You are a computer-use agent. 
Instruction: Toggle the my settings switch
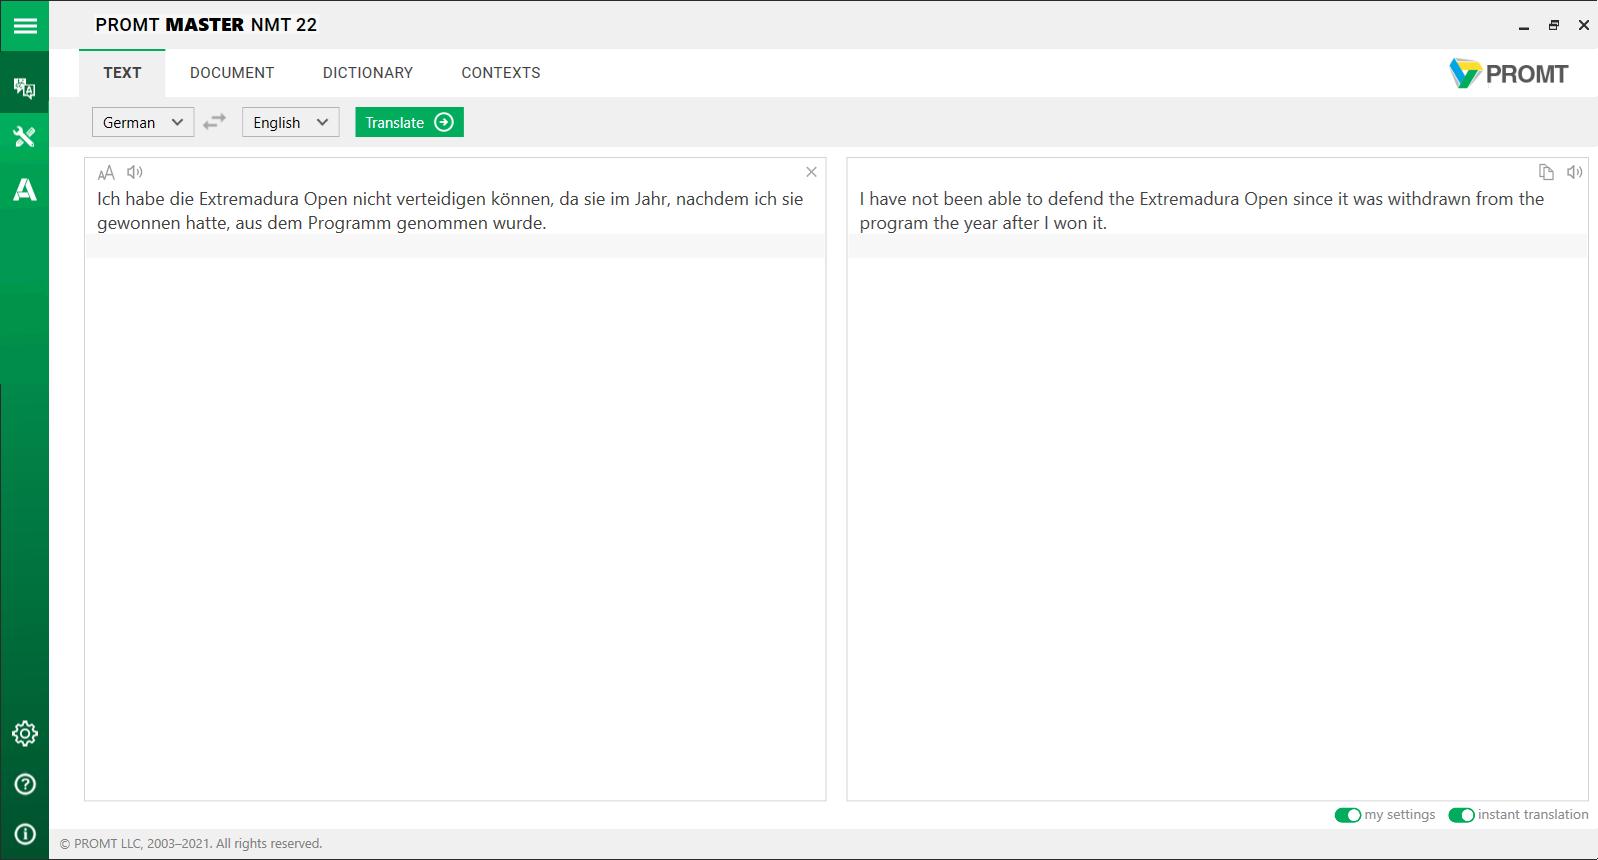1347,815
